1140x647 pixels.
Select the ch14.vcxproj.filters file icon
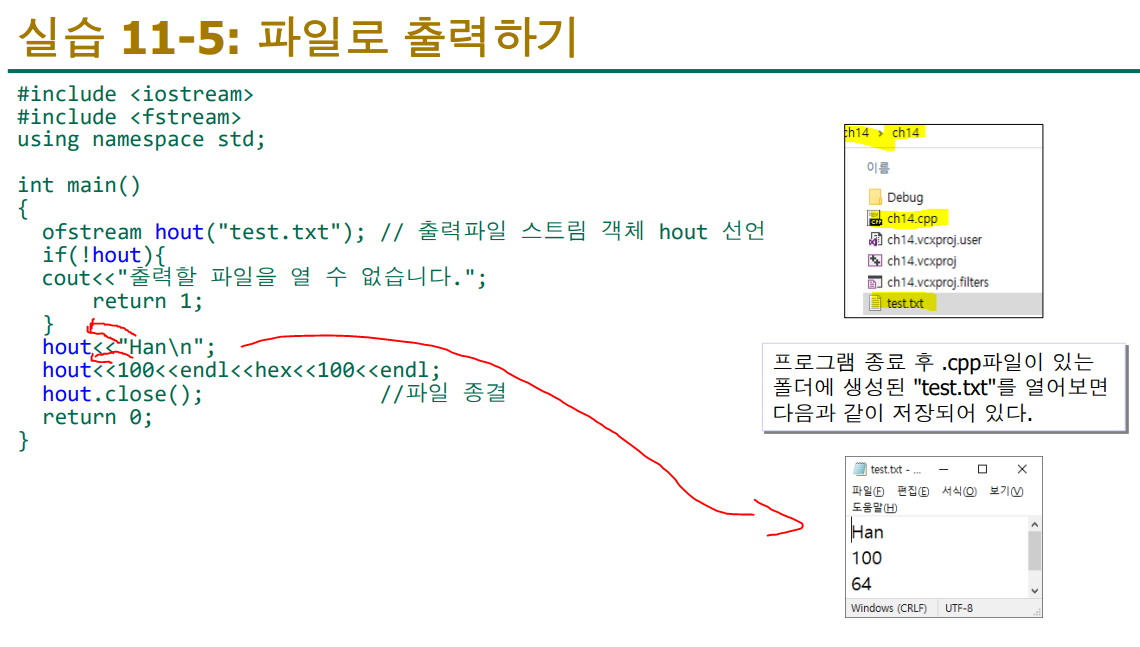click(875, 282)
